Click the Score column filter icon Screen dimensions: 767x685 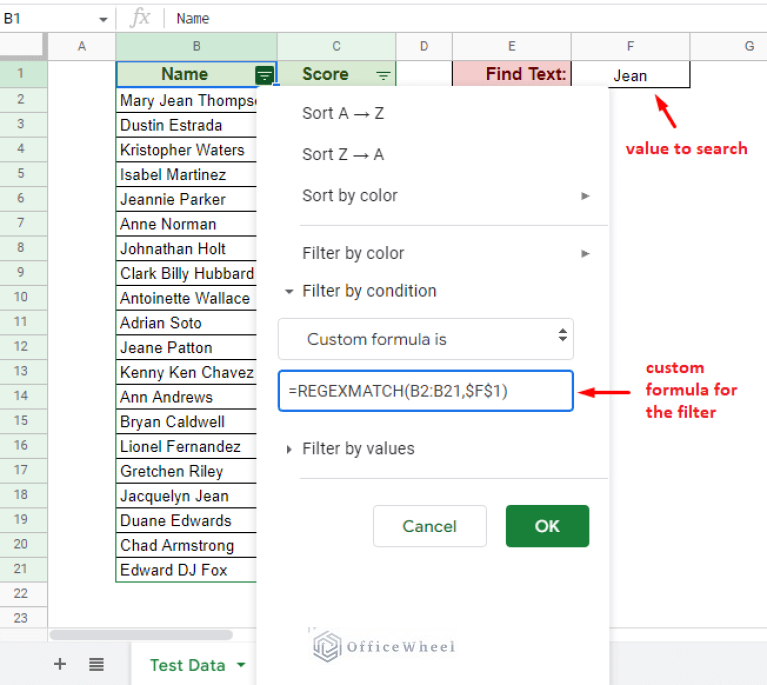(x=383, y=75)
